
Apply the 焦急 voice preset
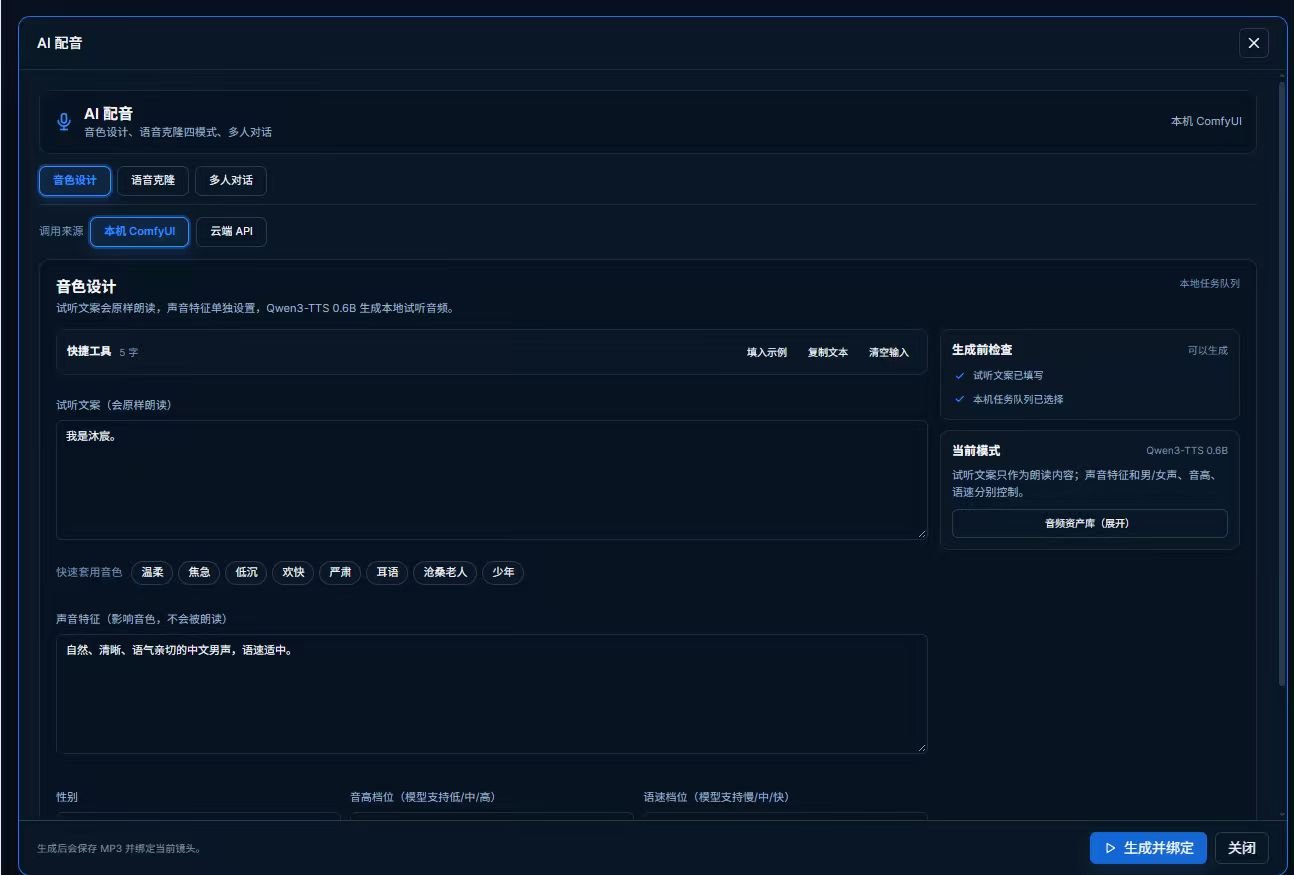click(199, 573)
